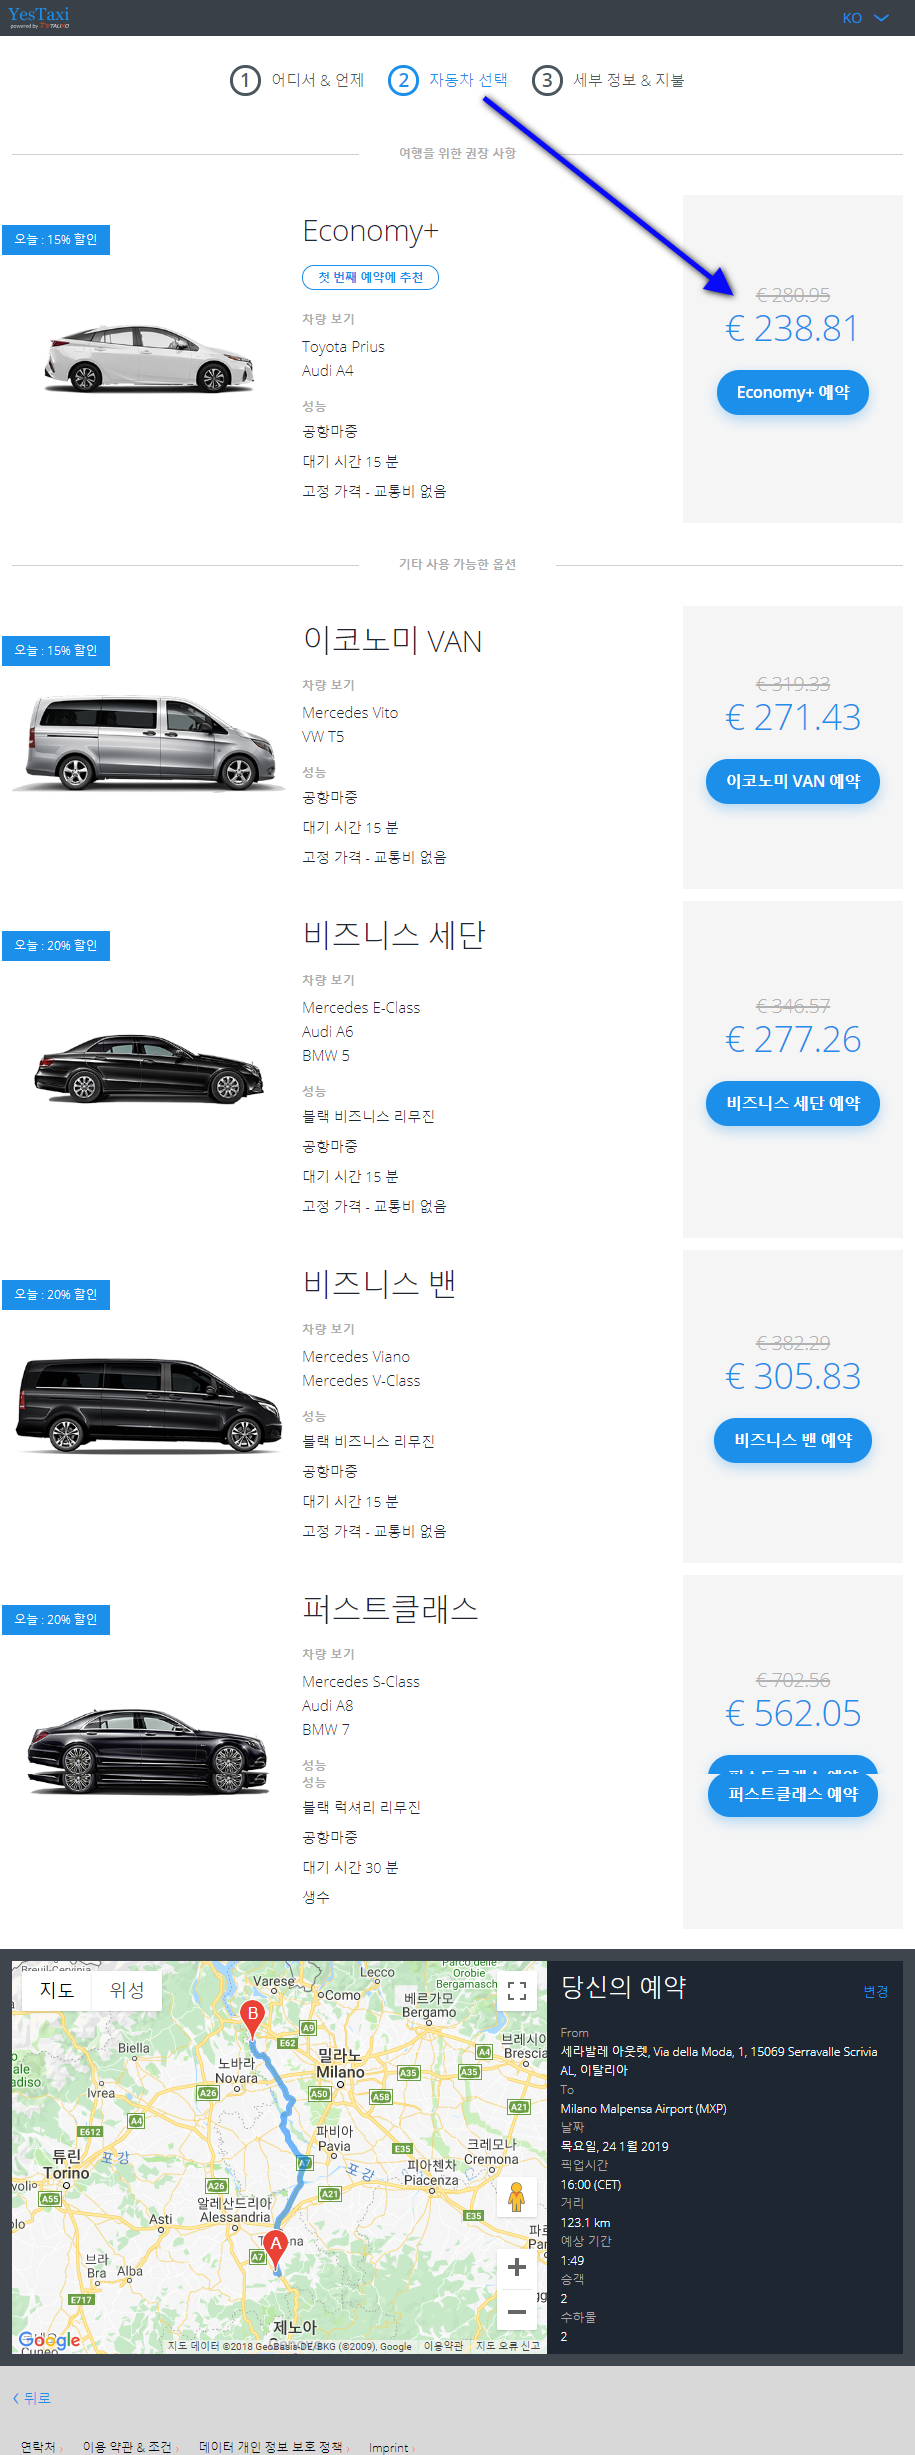Book the 비즈니스 밴 vehicle
The height and width of the screenshot is (2455, 915).
(793, 1440)
